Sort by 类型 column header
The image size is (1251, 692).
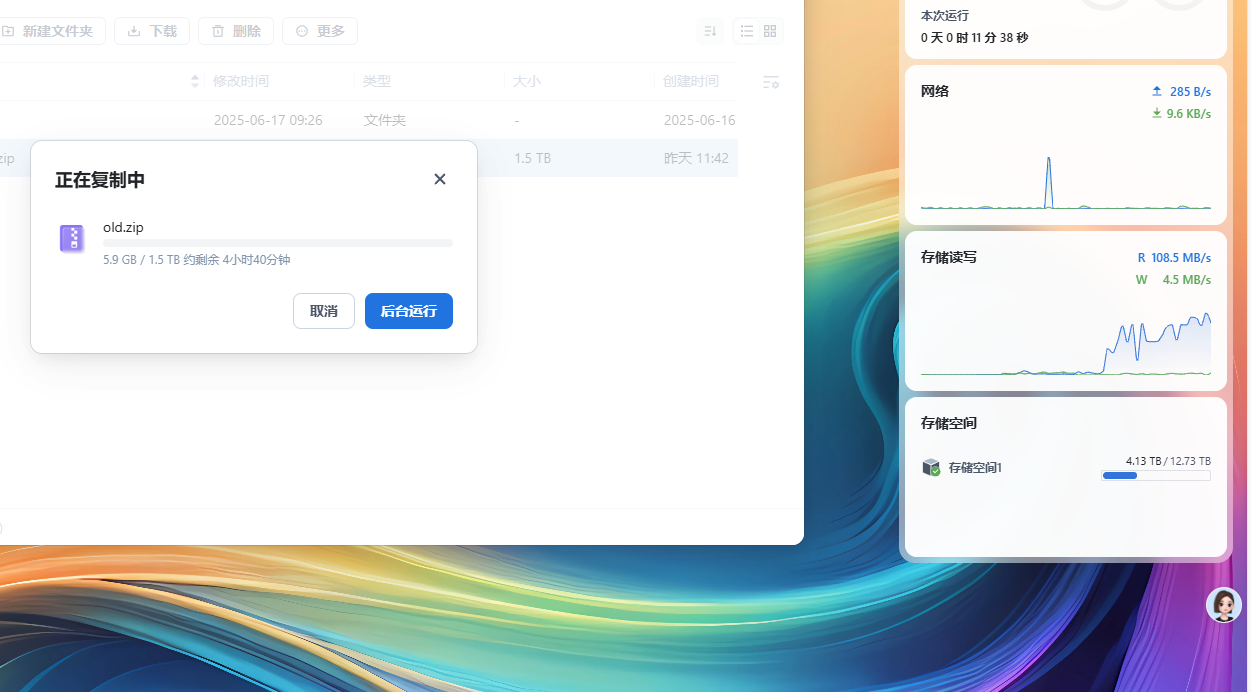click(x=377, y=81)
